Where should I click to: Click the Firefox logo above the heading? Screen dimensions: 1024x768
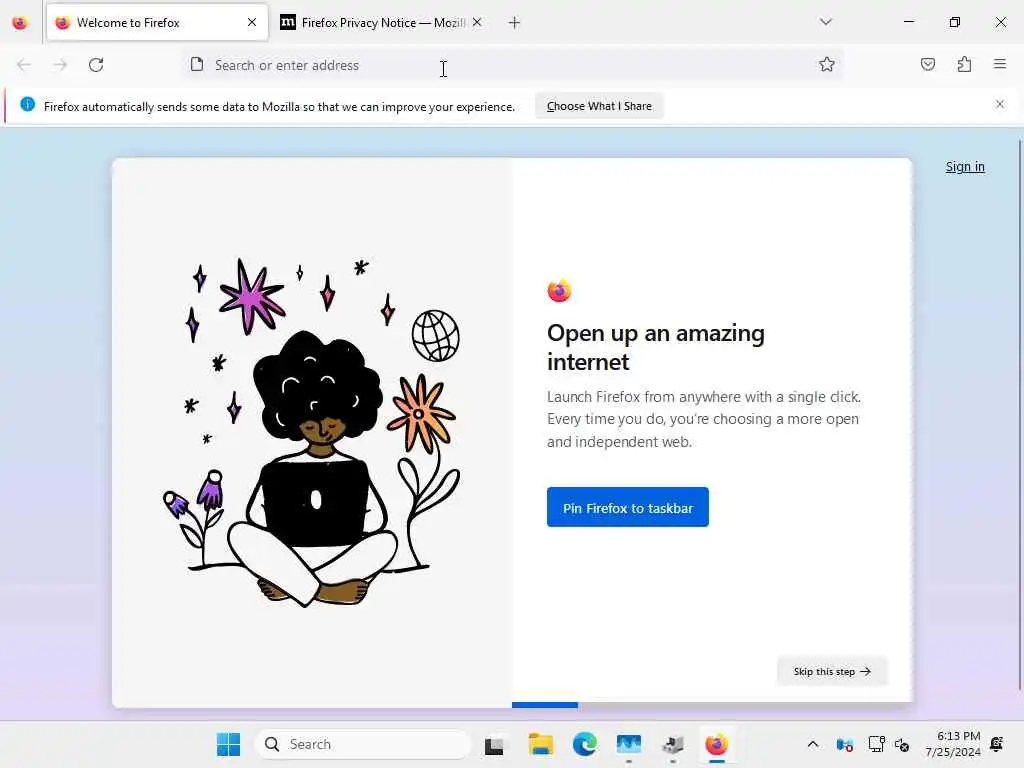(560, 290)
